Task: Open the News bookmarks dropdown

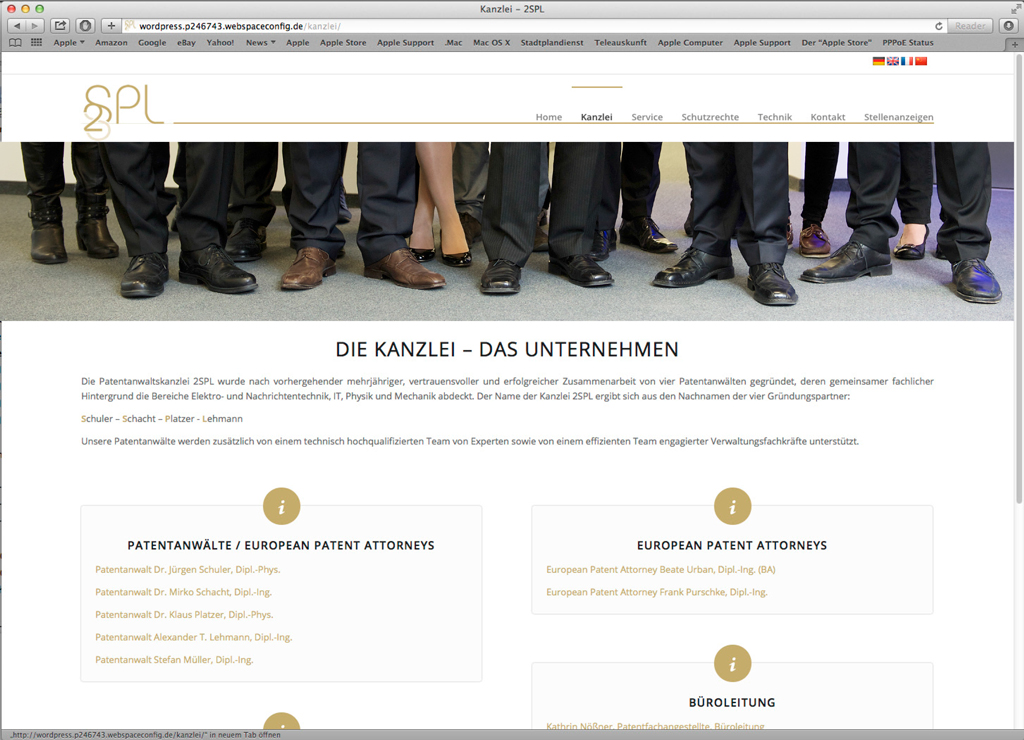Action: [261, 42]
